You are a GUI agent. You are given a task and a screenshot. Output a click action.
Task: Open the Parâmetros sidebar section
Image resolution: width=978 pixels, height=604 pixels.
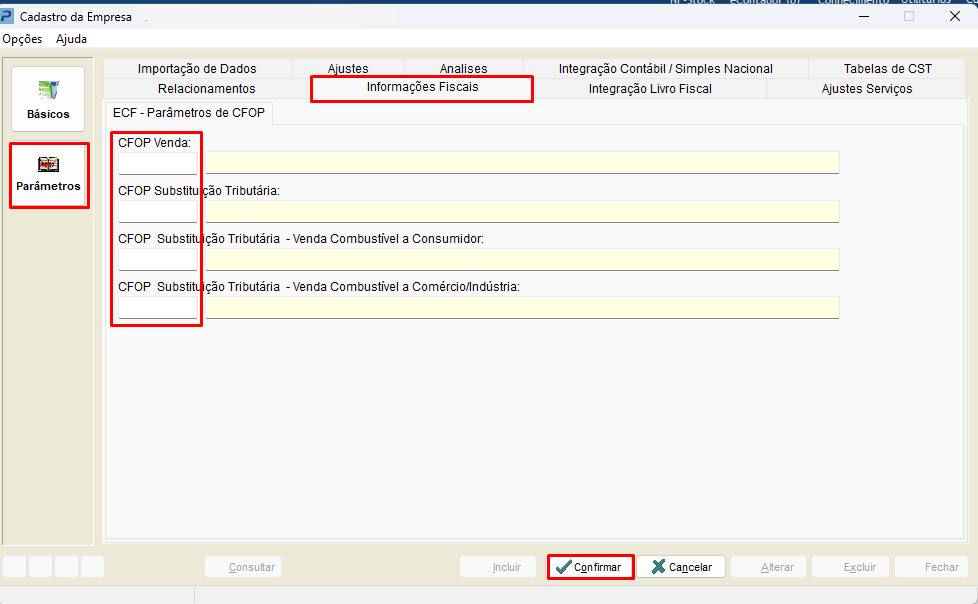pyautogui.click(x=49, y=175)
